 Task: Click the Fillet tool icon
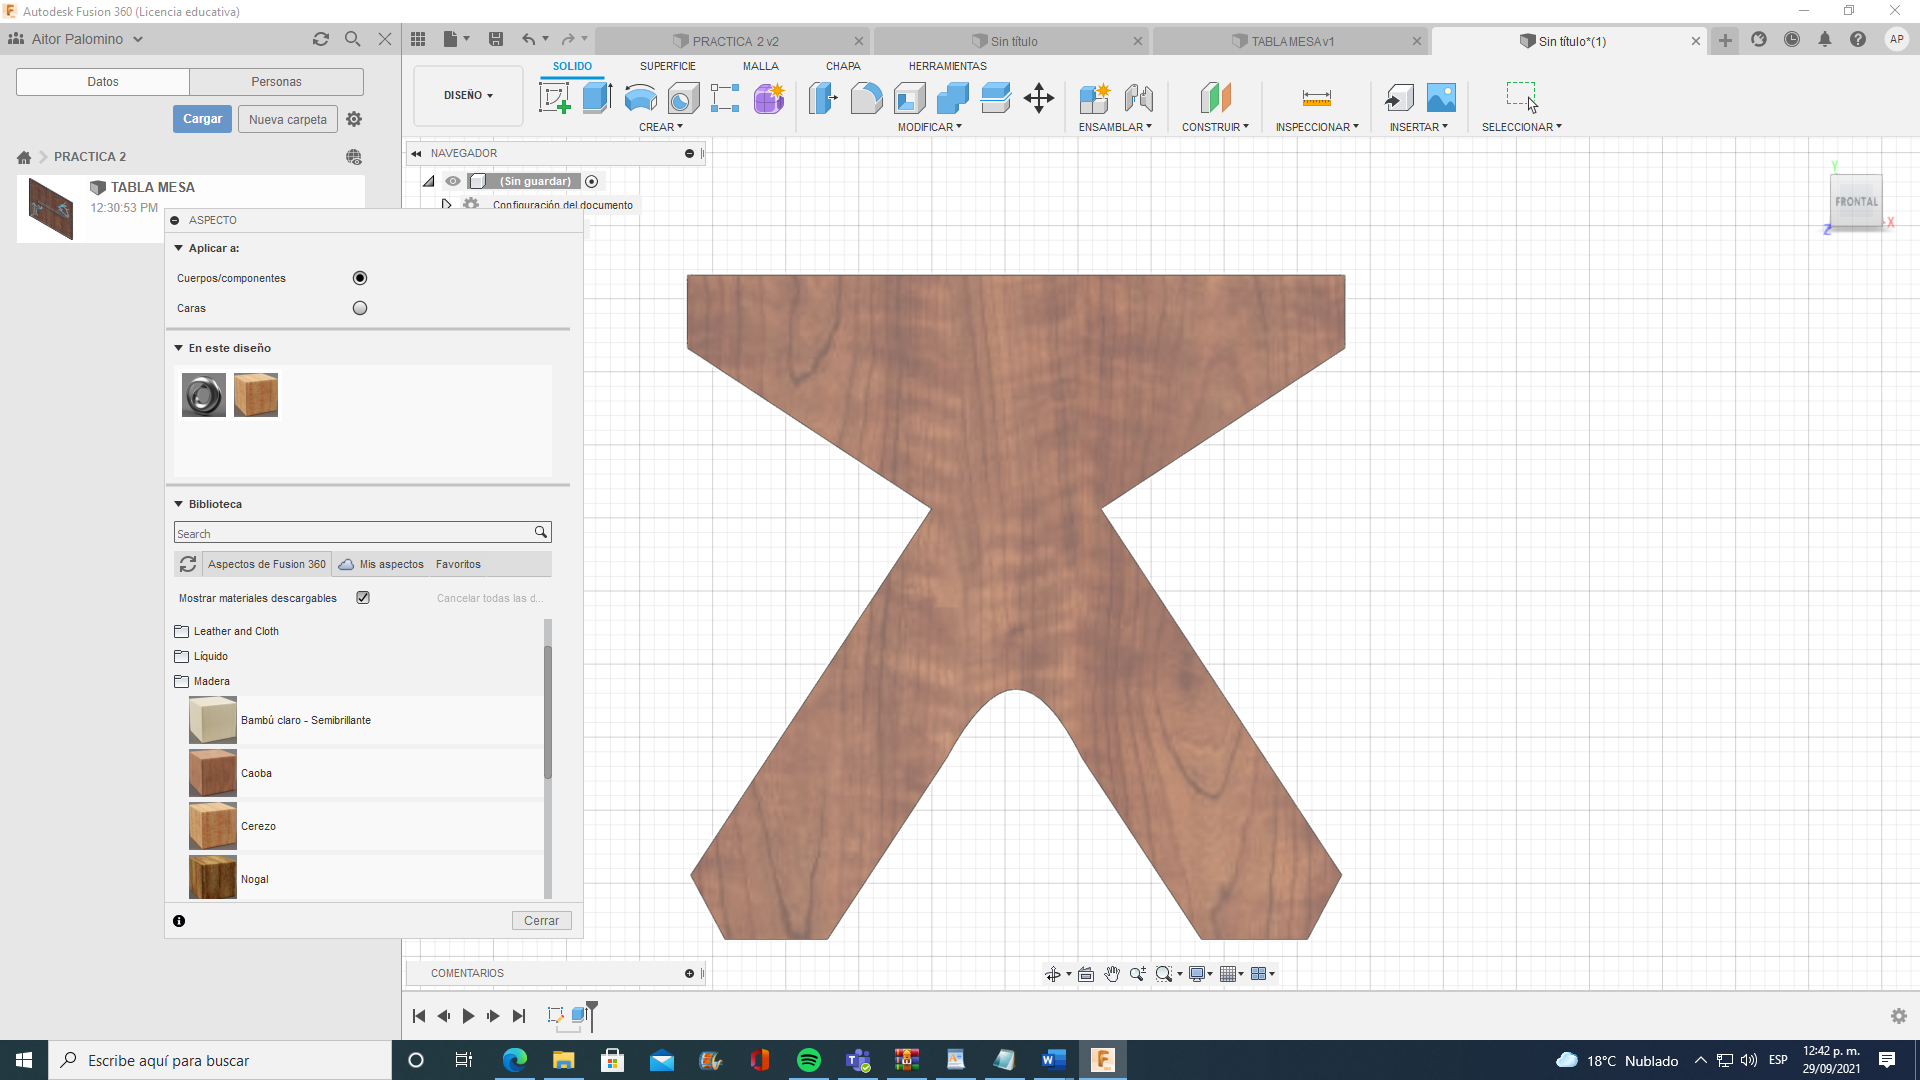click(866, 98)
